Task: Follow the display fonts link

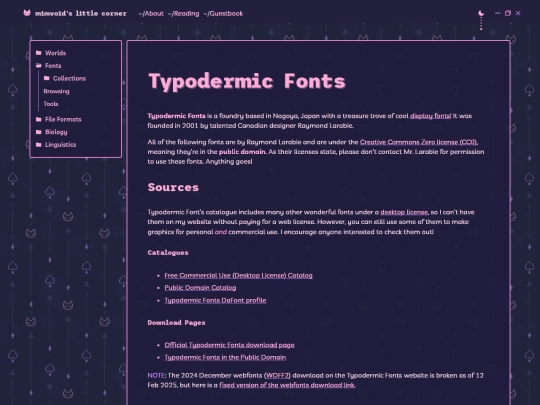Action: 430,116
